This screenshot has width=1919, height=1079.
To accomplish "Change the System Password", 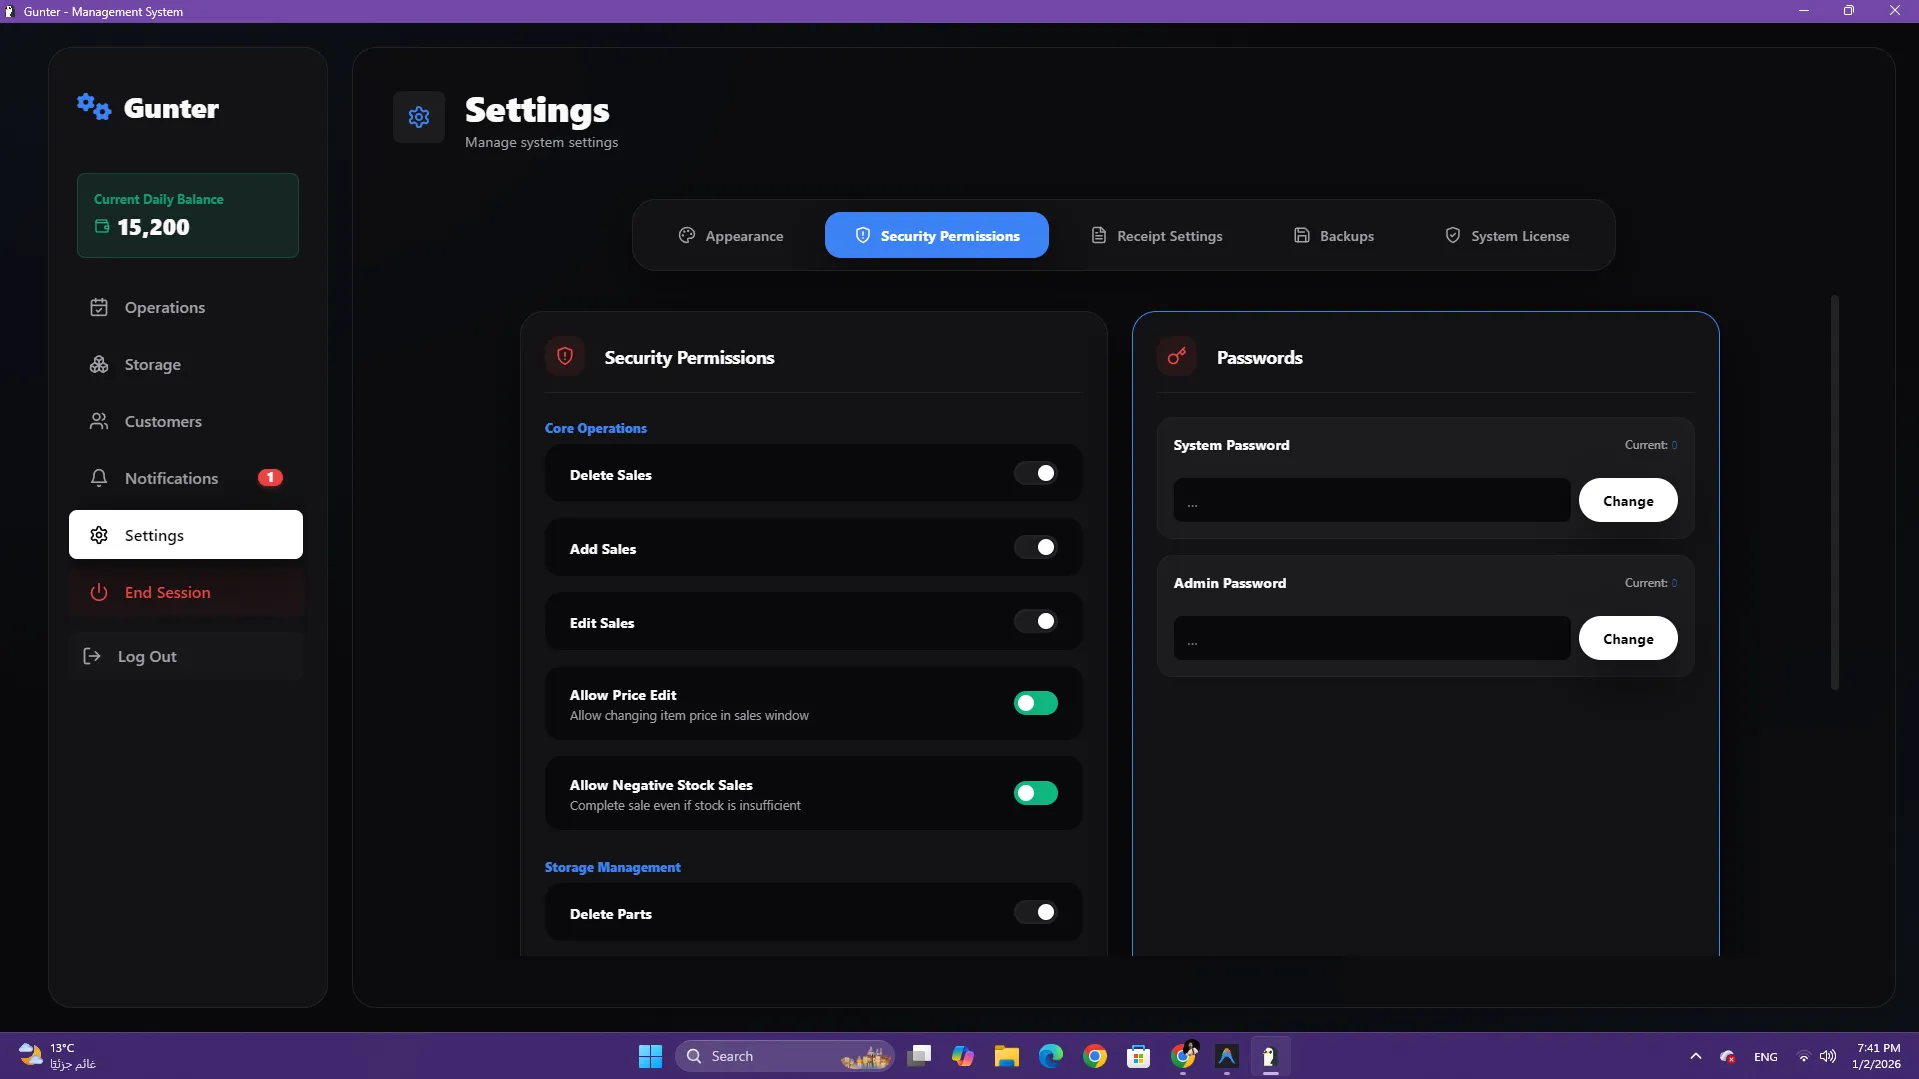I will tap(1628, 500).
